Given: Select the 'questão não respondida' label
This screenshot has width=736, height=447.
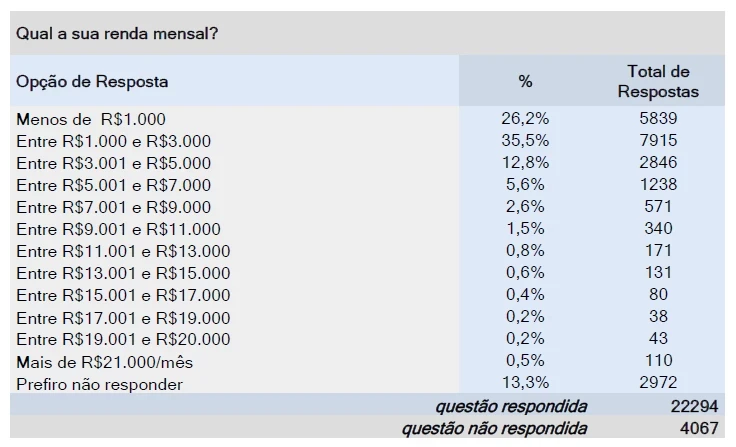Looking at the screenshot, I should [x=494, y=429].
